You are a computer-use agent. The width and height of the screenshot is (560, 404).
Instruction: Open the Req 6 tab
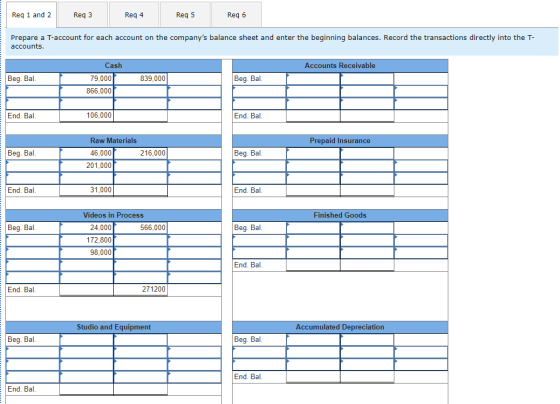(236, 15)
